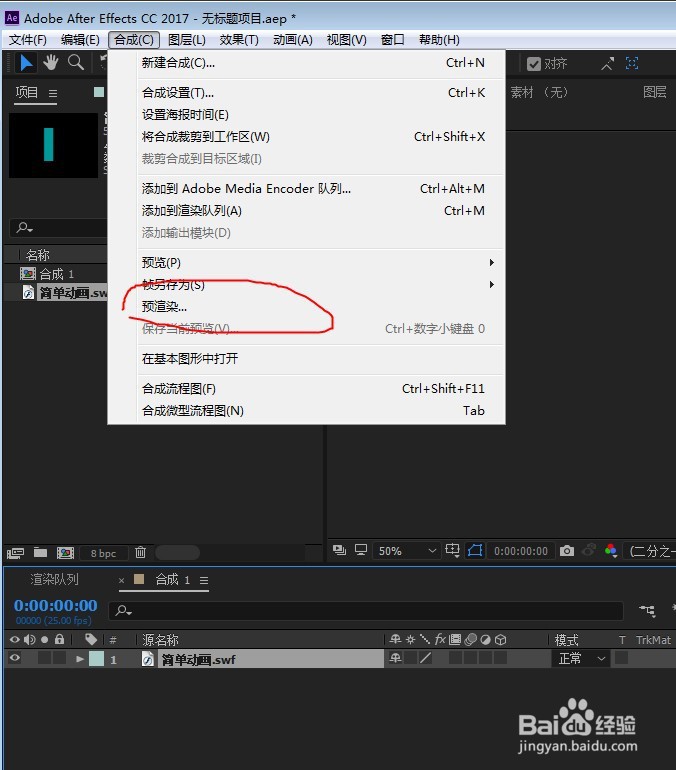676x770 pixels.
Task: Click the 0:00:00:00 viewer timecode button
Action: pyautogui.click(x=521, y=551)
